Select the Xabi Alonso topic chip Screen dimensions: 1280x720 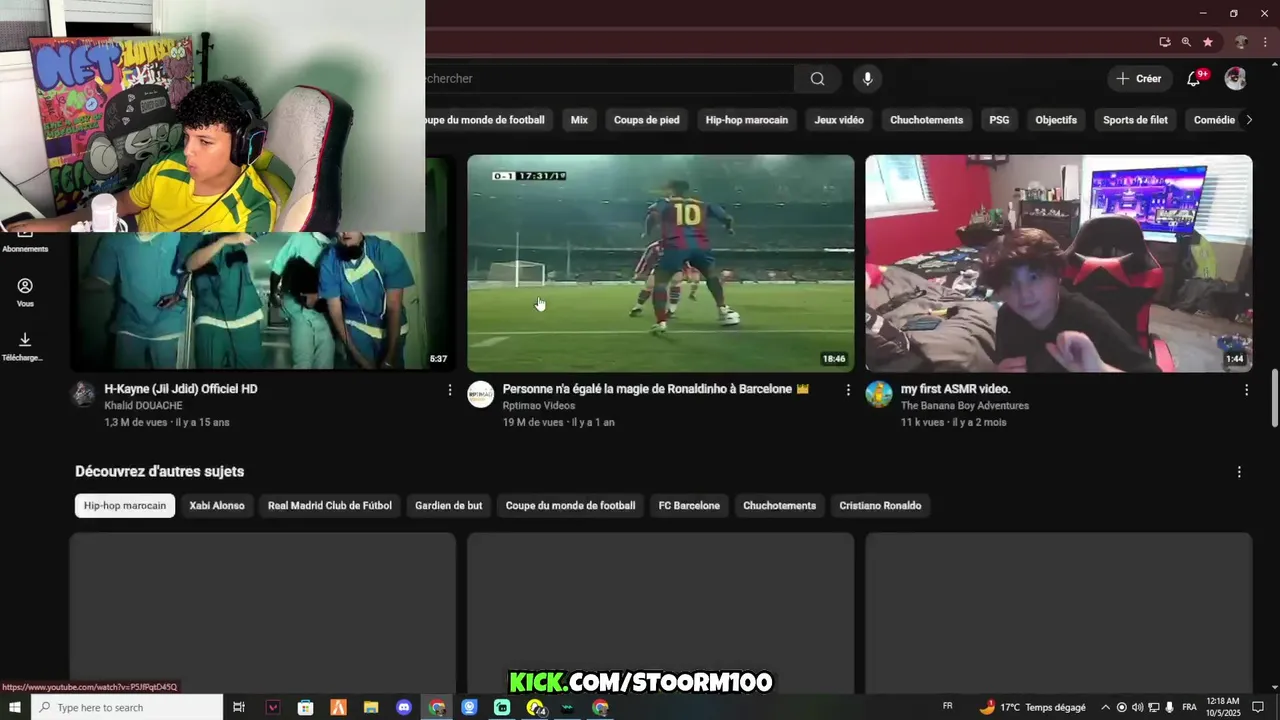[217, 506]
